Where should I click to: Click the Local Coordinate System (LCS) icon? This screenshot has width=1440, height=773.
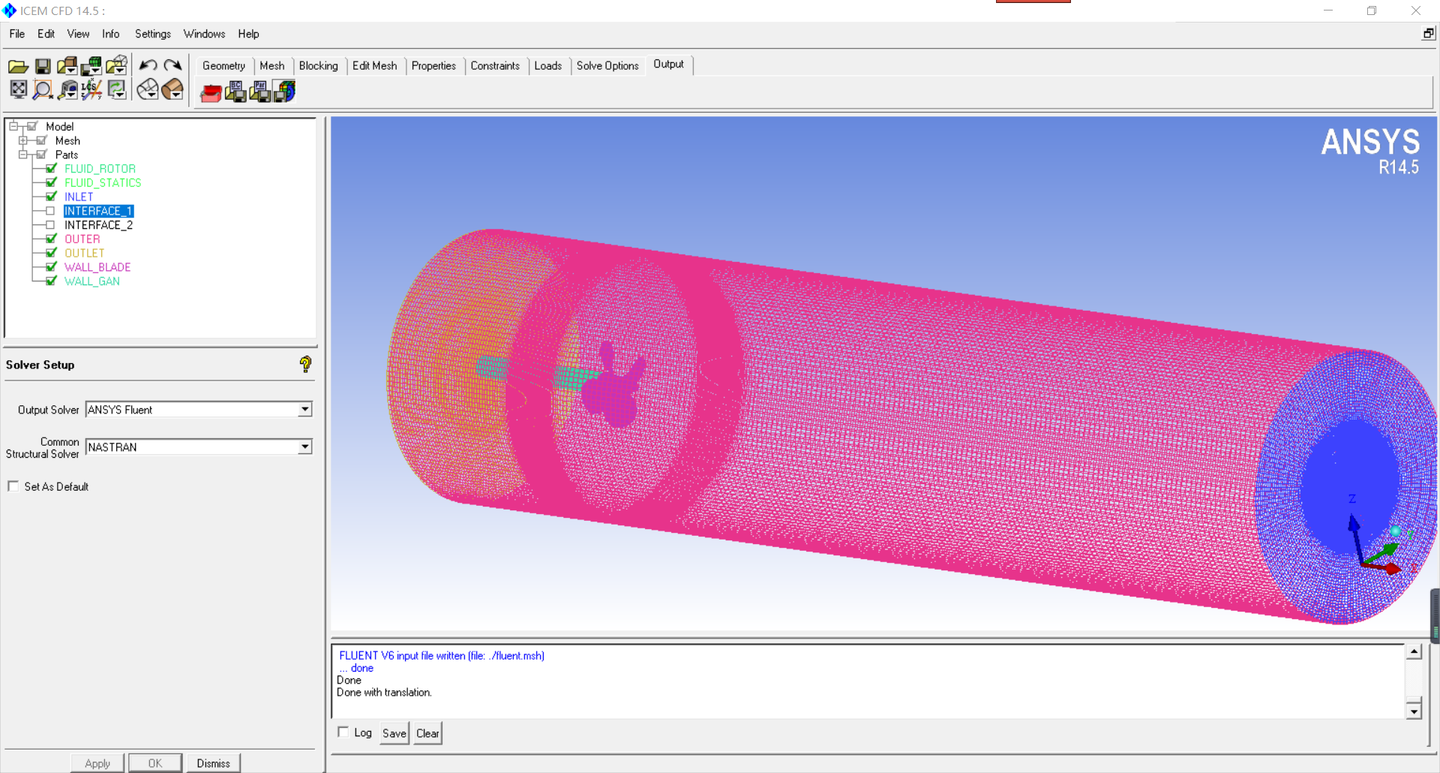click(x=91, y=90)
